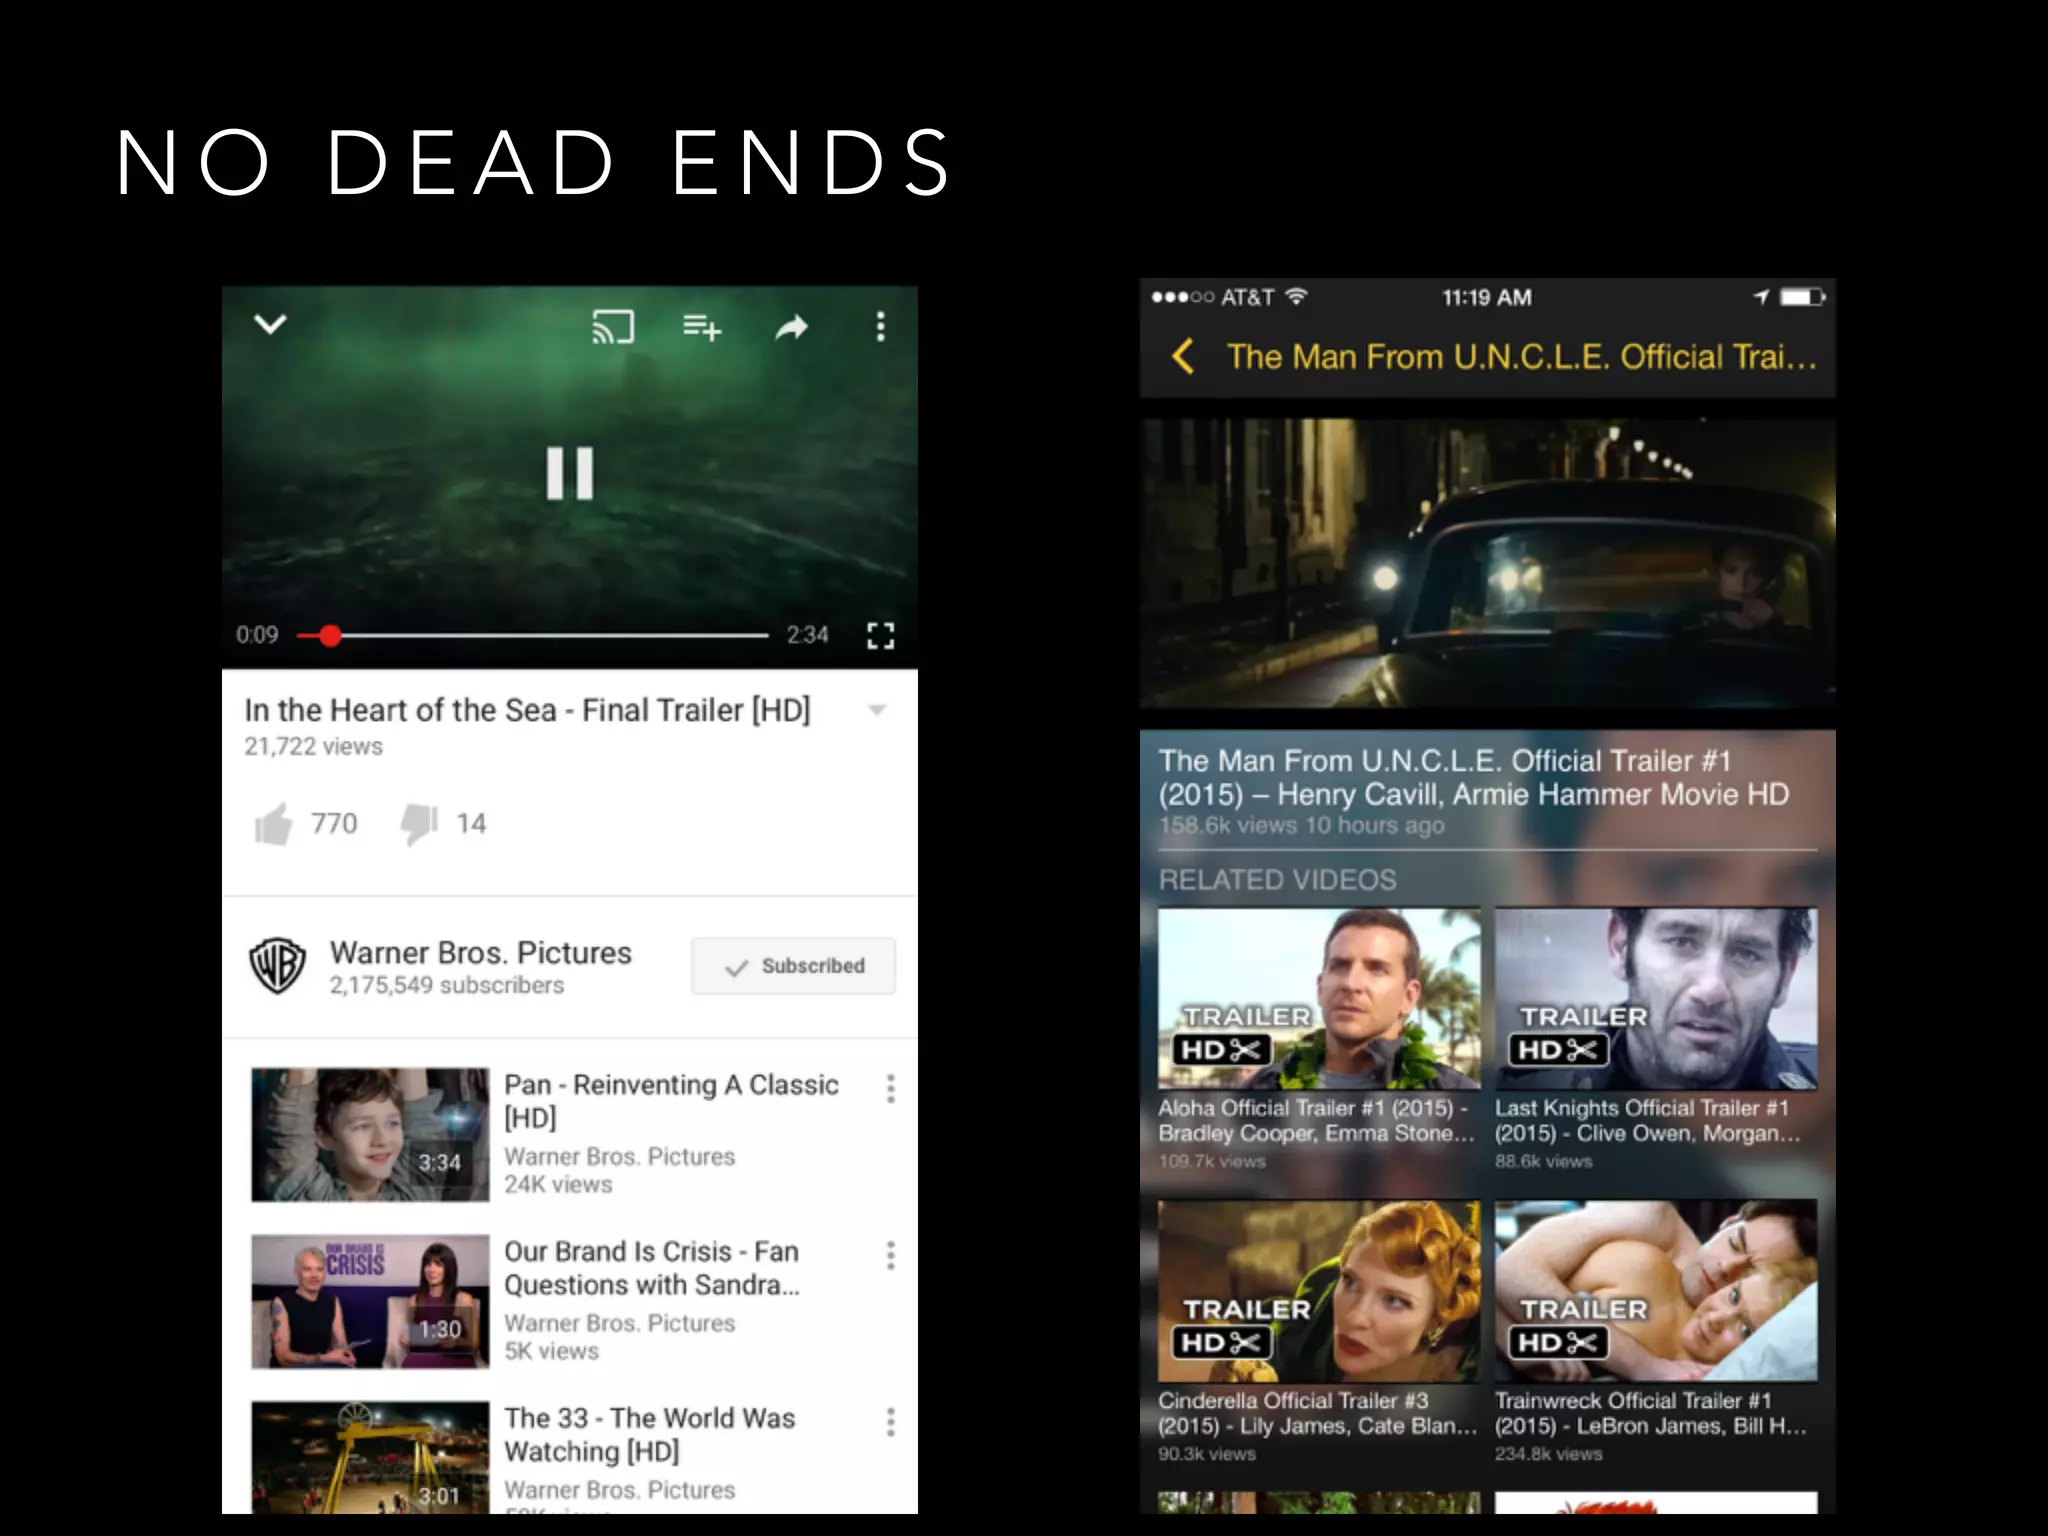Minimize the player with down chevron
The height and width of the screenshot is (1536, 2048).
(270, 324)
